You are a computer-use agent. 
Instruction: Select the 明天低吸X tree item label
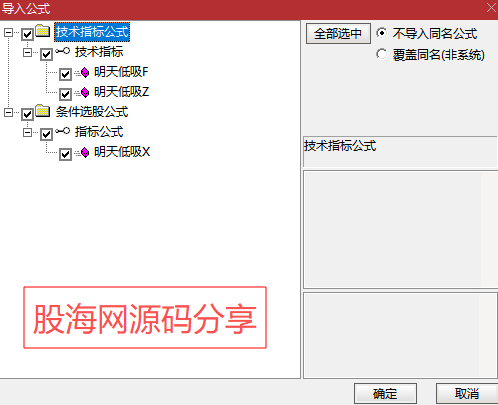pyautogui.click(x=122, y=152)
